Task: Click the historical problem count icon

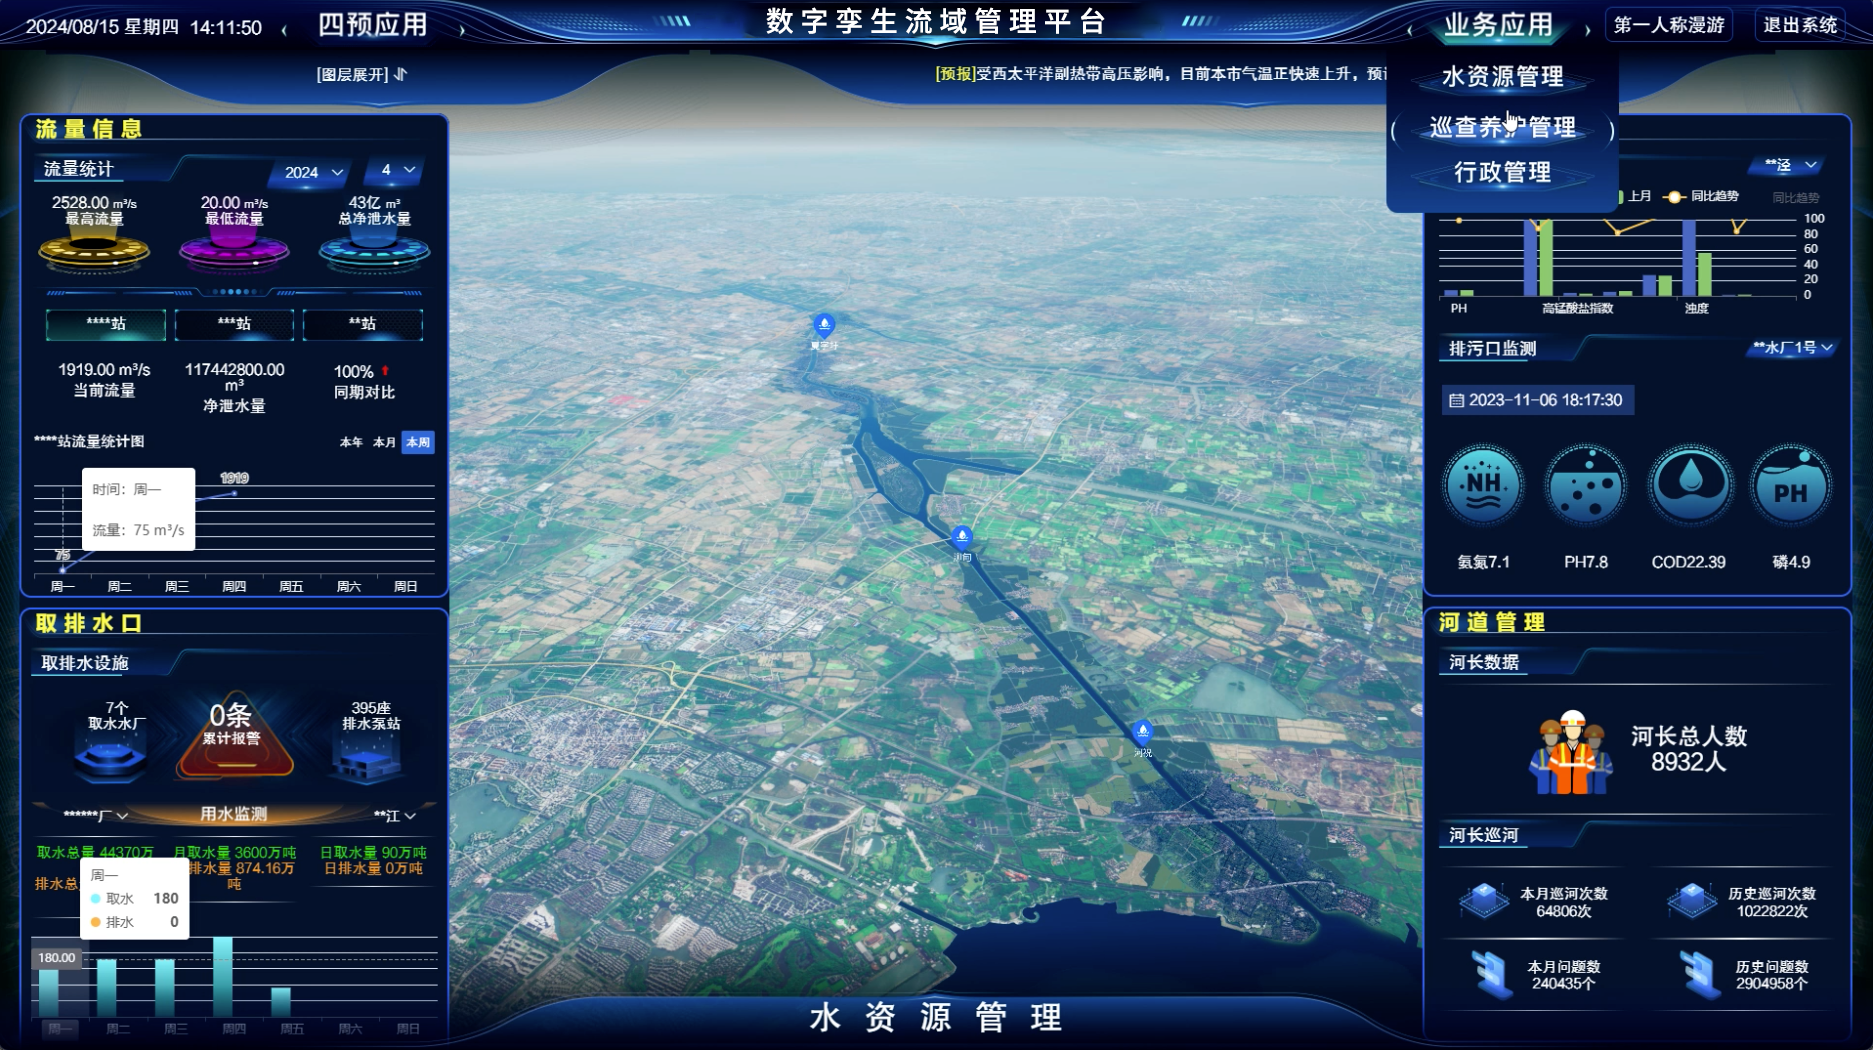Action: (x=1699, y=974)
